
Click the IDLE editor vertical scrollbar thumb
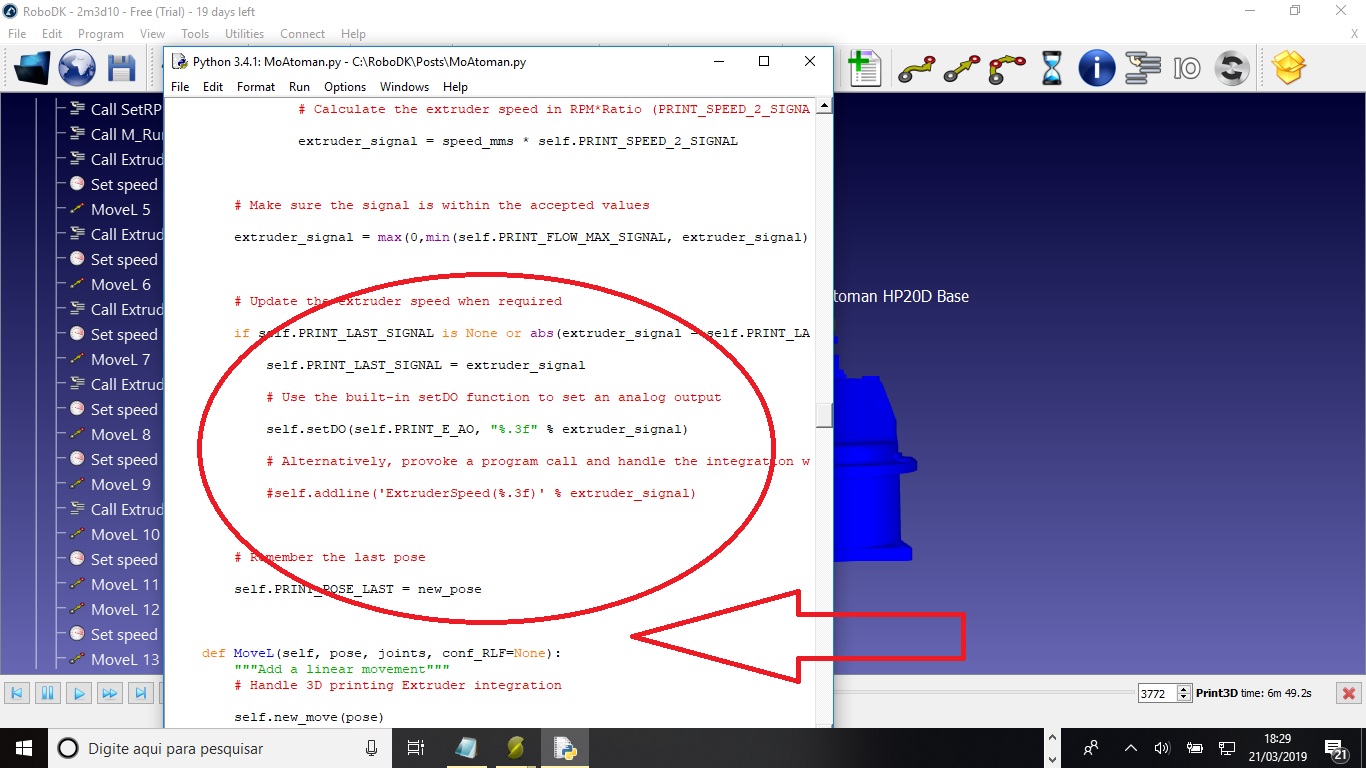pyautogui.click(x=824, y=415)
